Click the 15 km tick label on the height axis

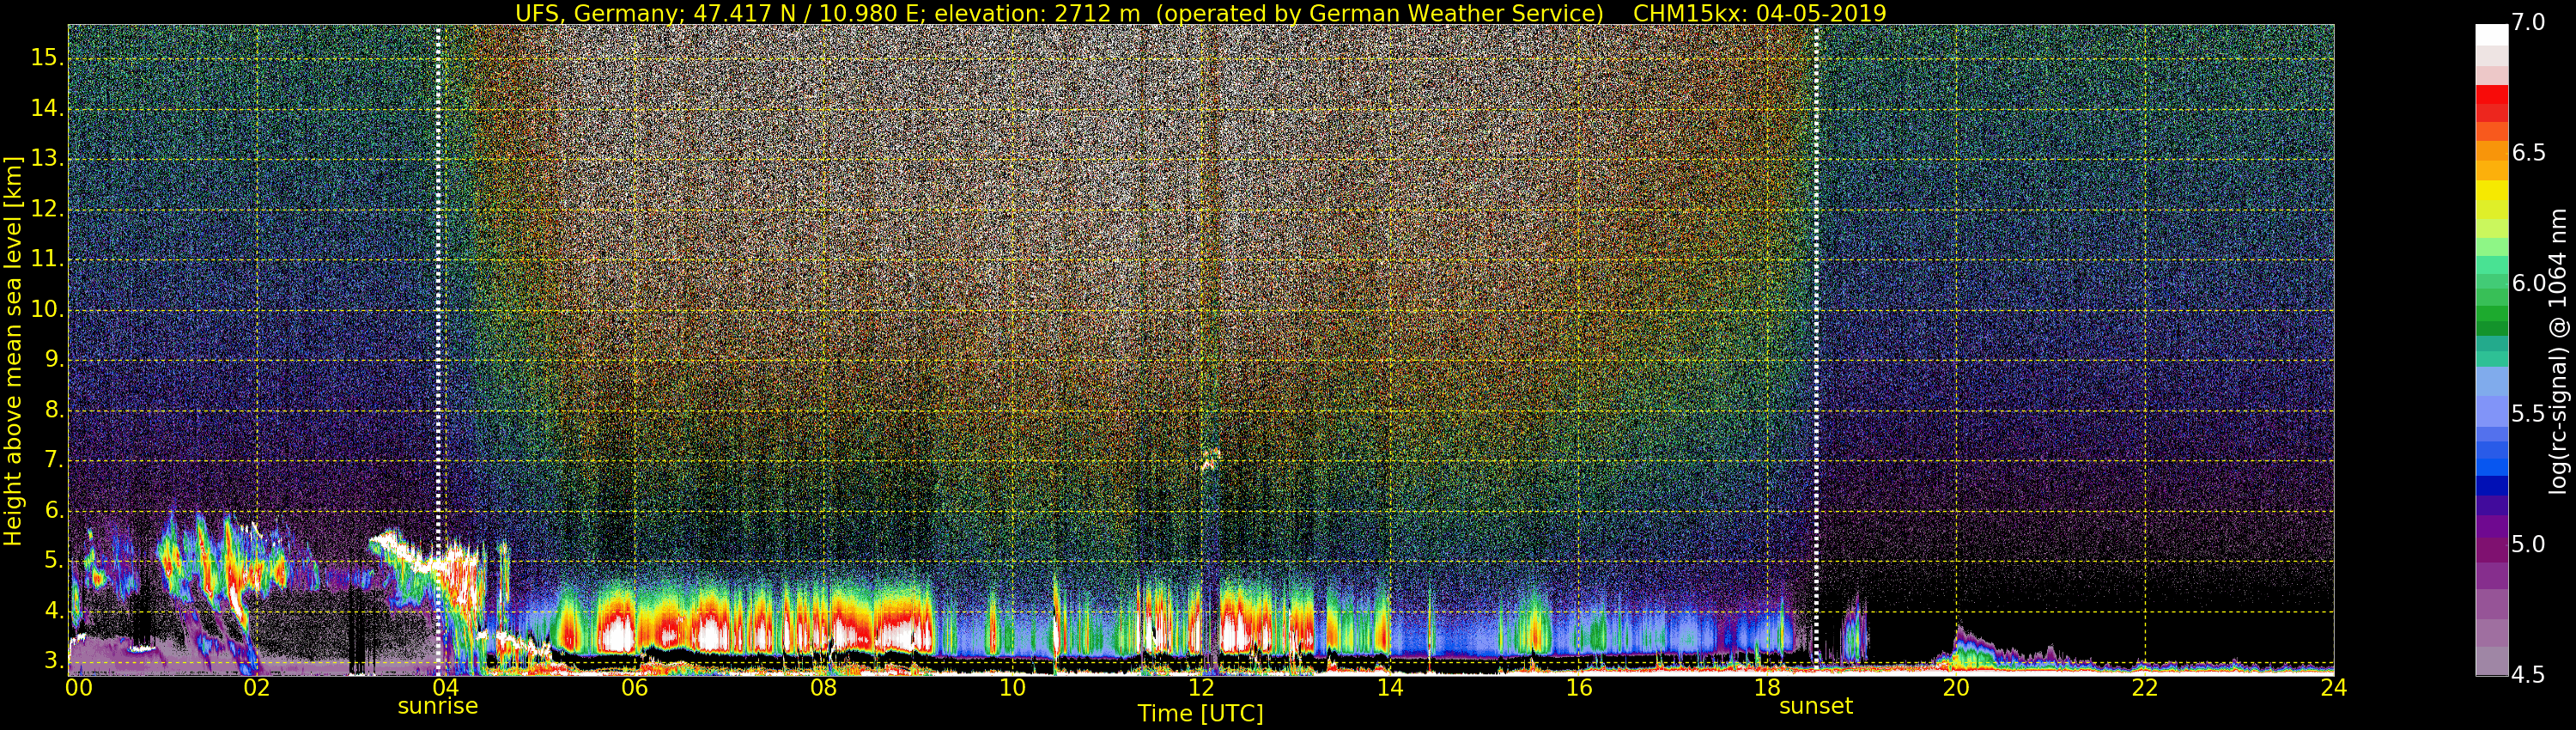click(x=46, y=58)
